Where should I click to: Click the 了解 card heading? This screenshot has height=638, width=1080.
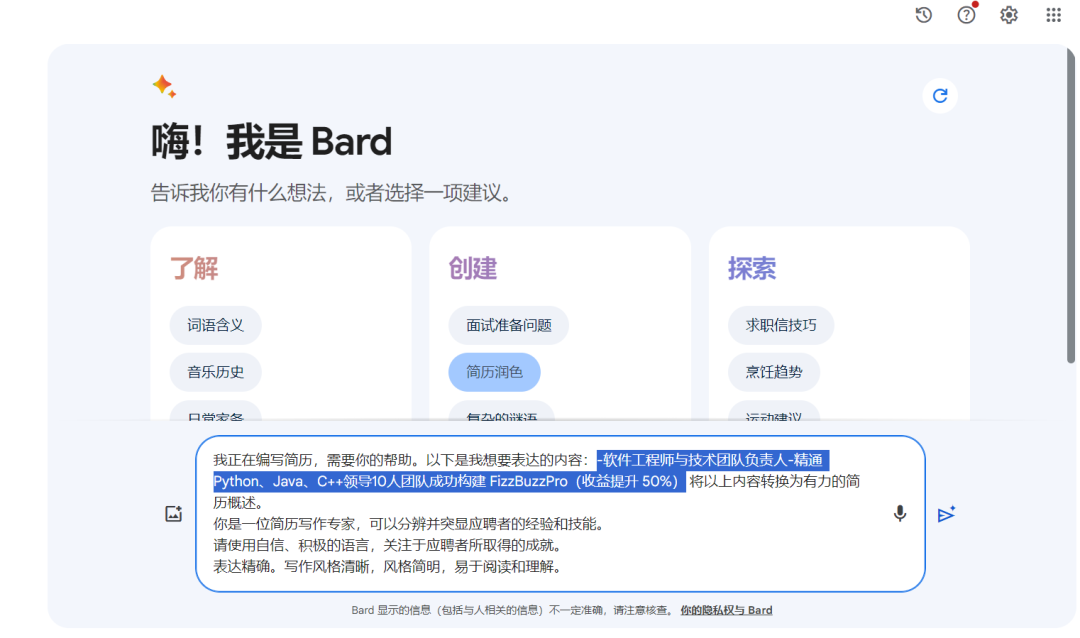pyautogui.click(x=194, y=269)
